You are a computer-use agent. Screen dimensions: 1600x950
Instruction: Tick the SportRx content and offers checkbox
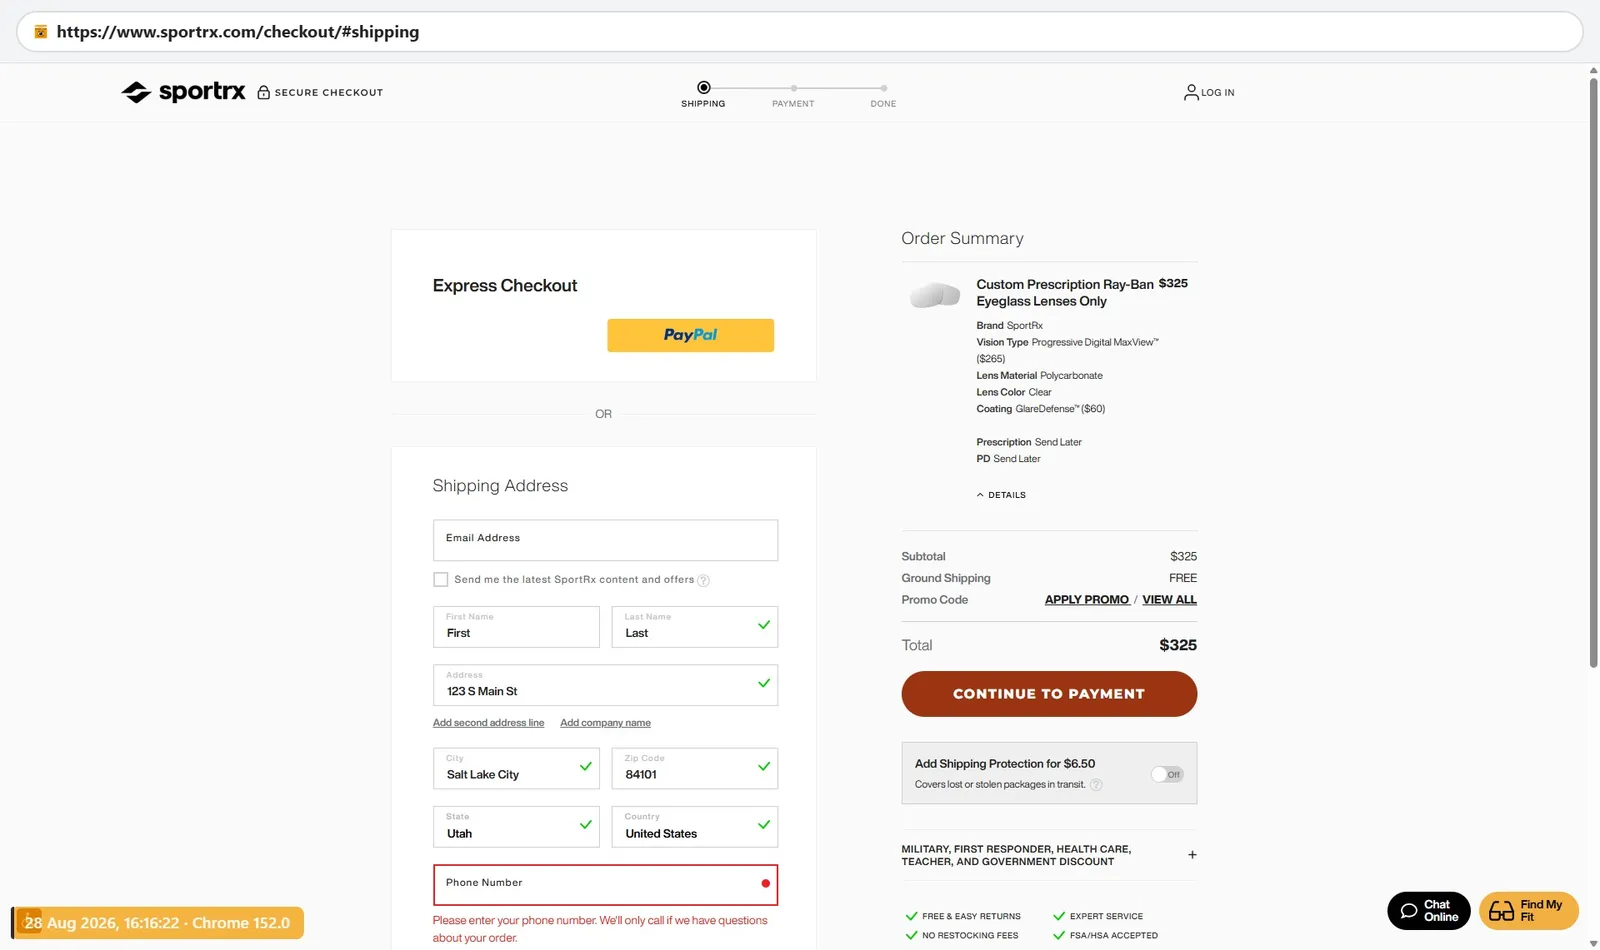(440, 580)
